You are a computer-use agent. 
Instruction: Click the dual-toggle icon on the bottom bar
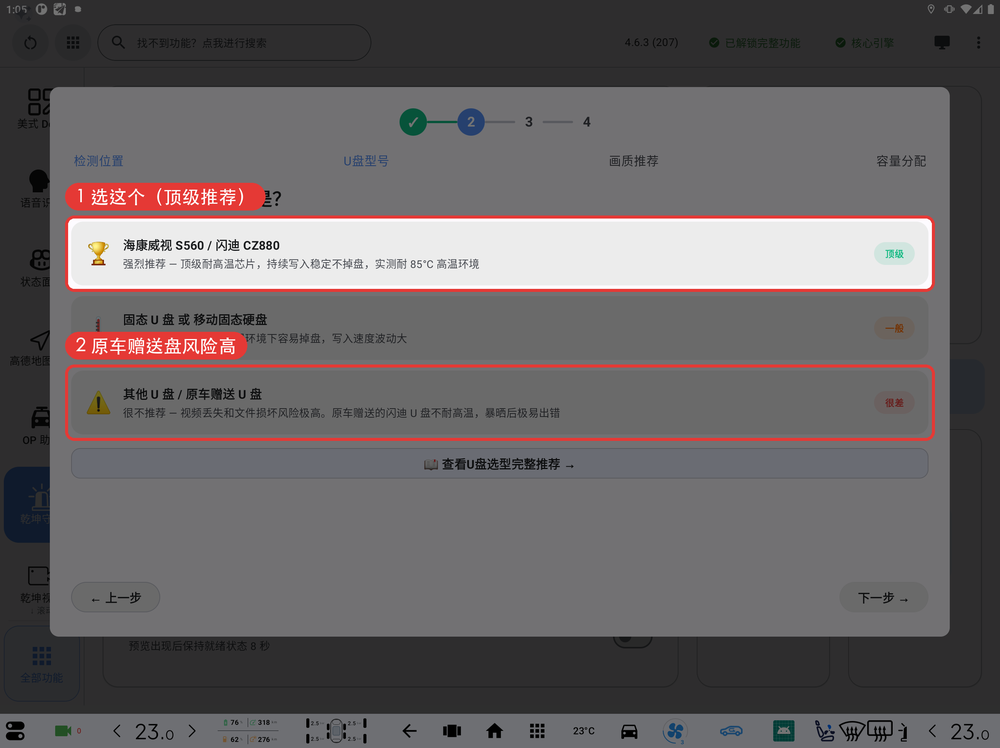point(15,731)
